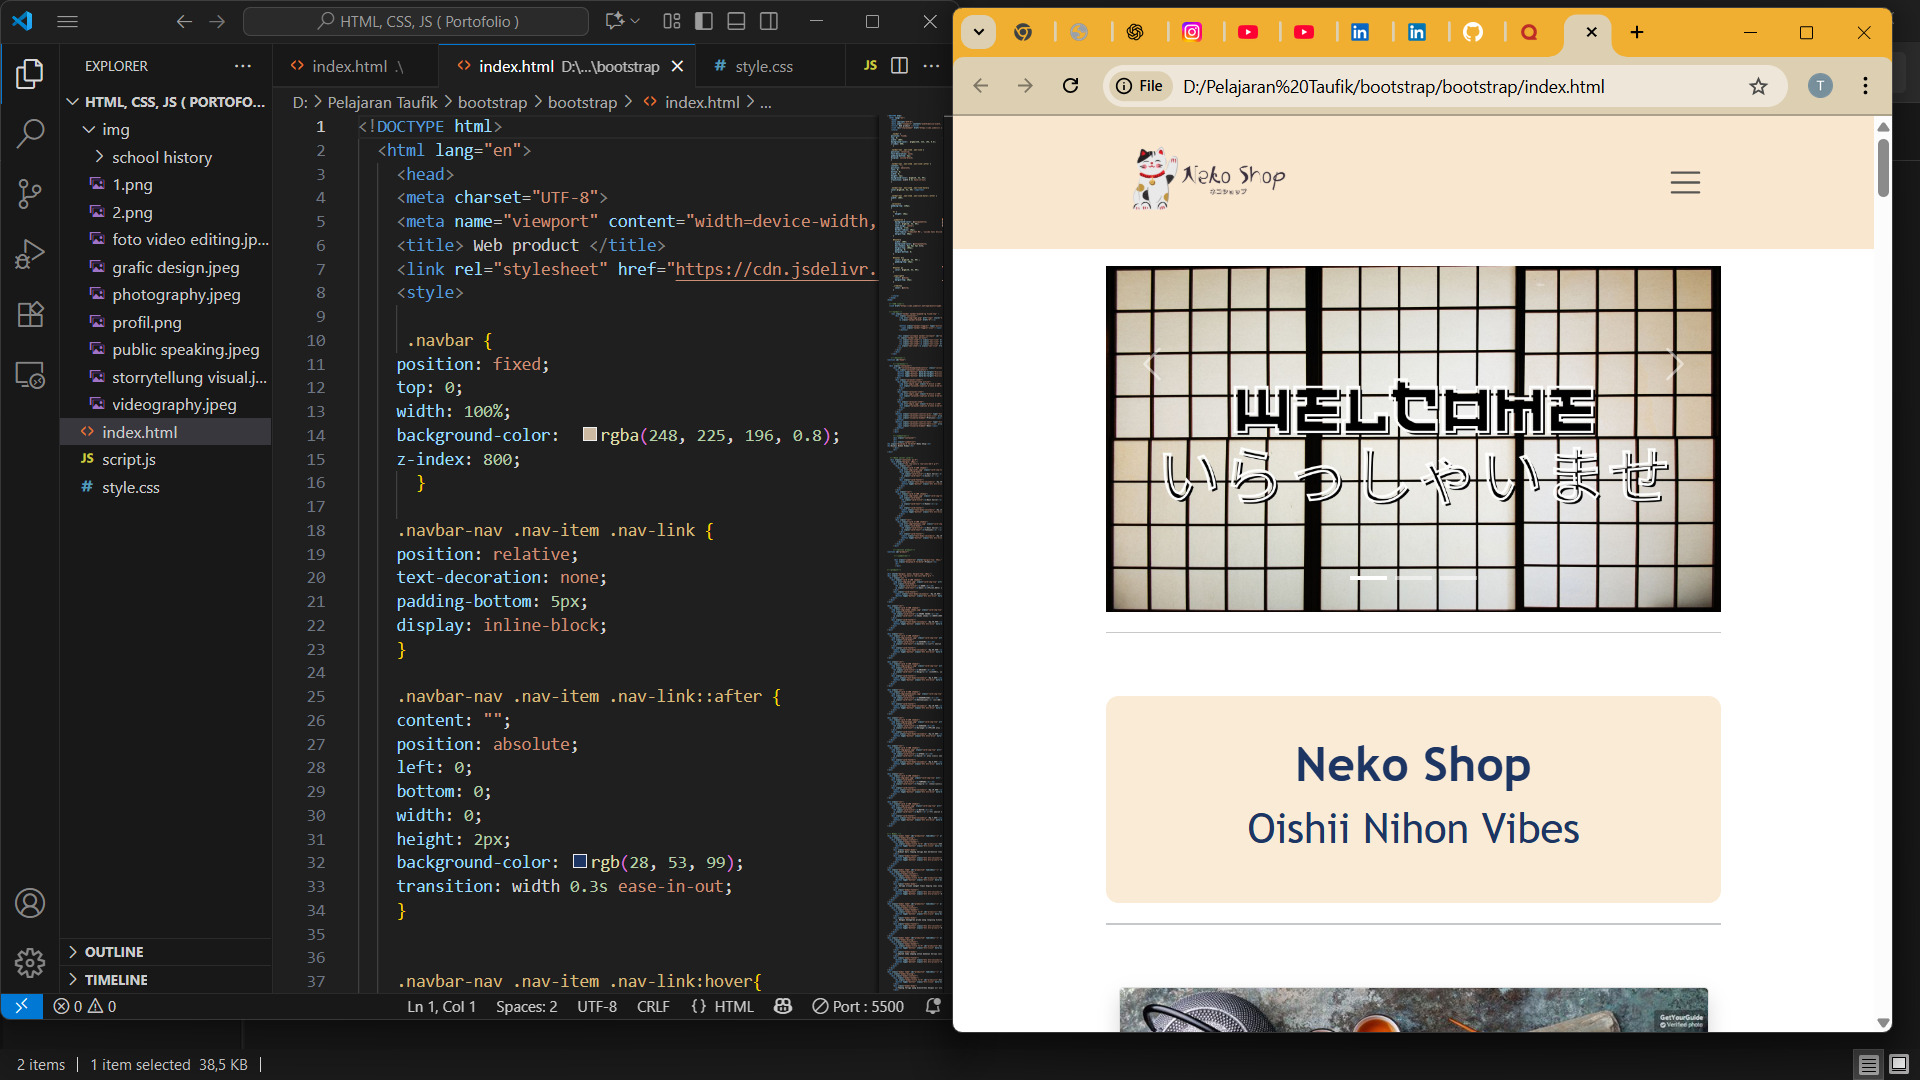Click the Manage gear icon
The image size is (1920, 1080).
pyautogui.click(x=30, y=962)
